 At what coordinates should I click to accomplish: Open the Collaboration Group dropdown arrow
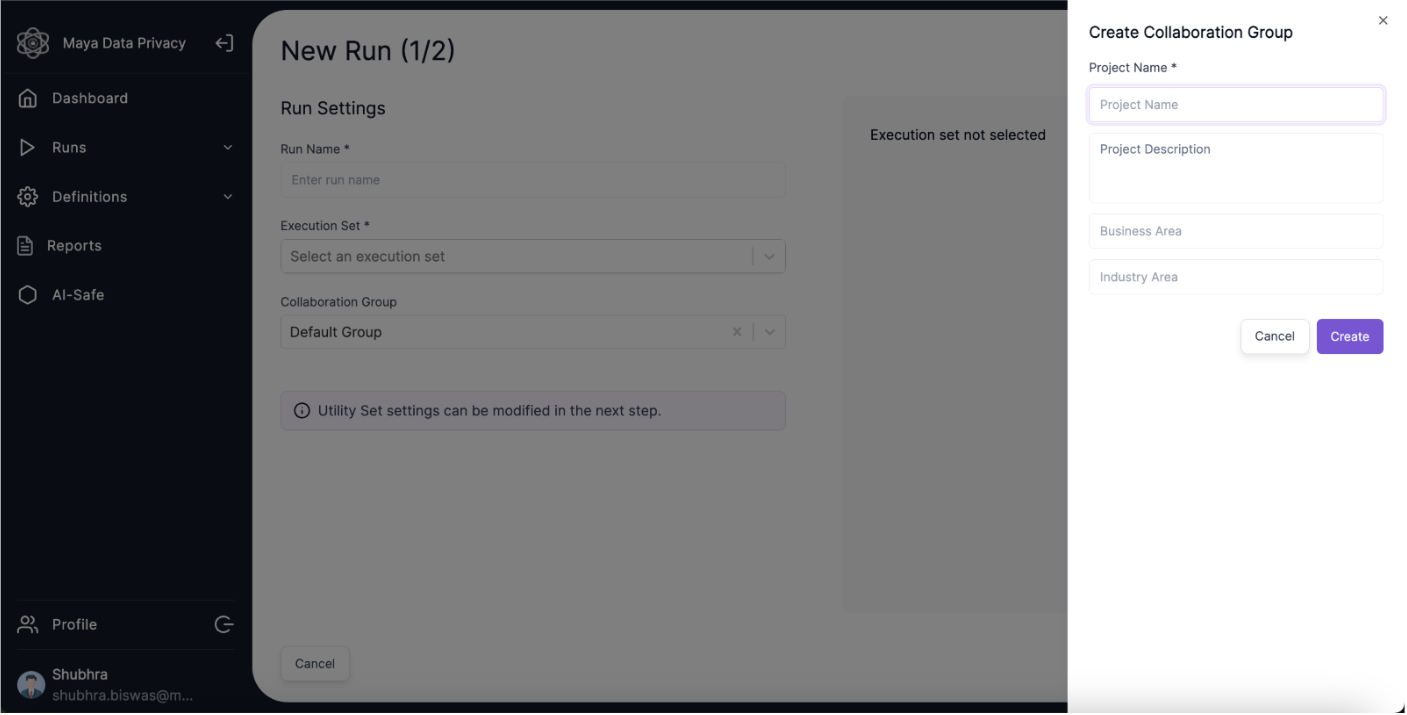(769, 332)
